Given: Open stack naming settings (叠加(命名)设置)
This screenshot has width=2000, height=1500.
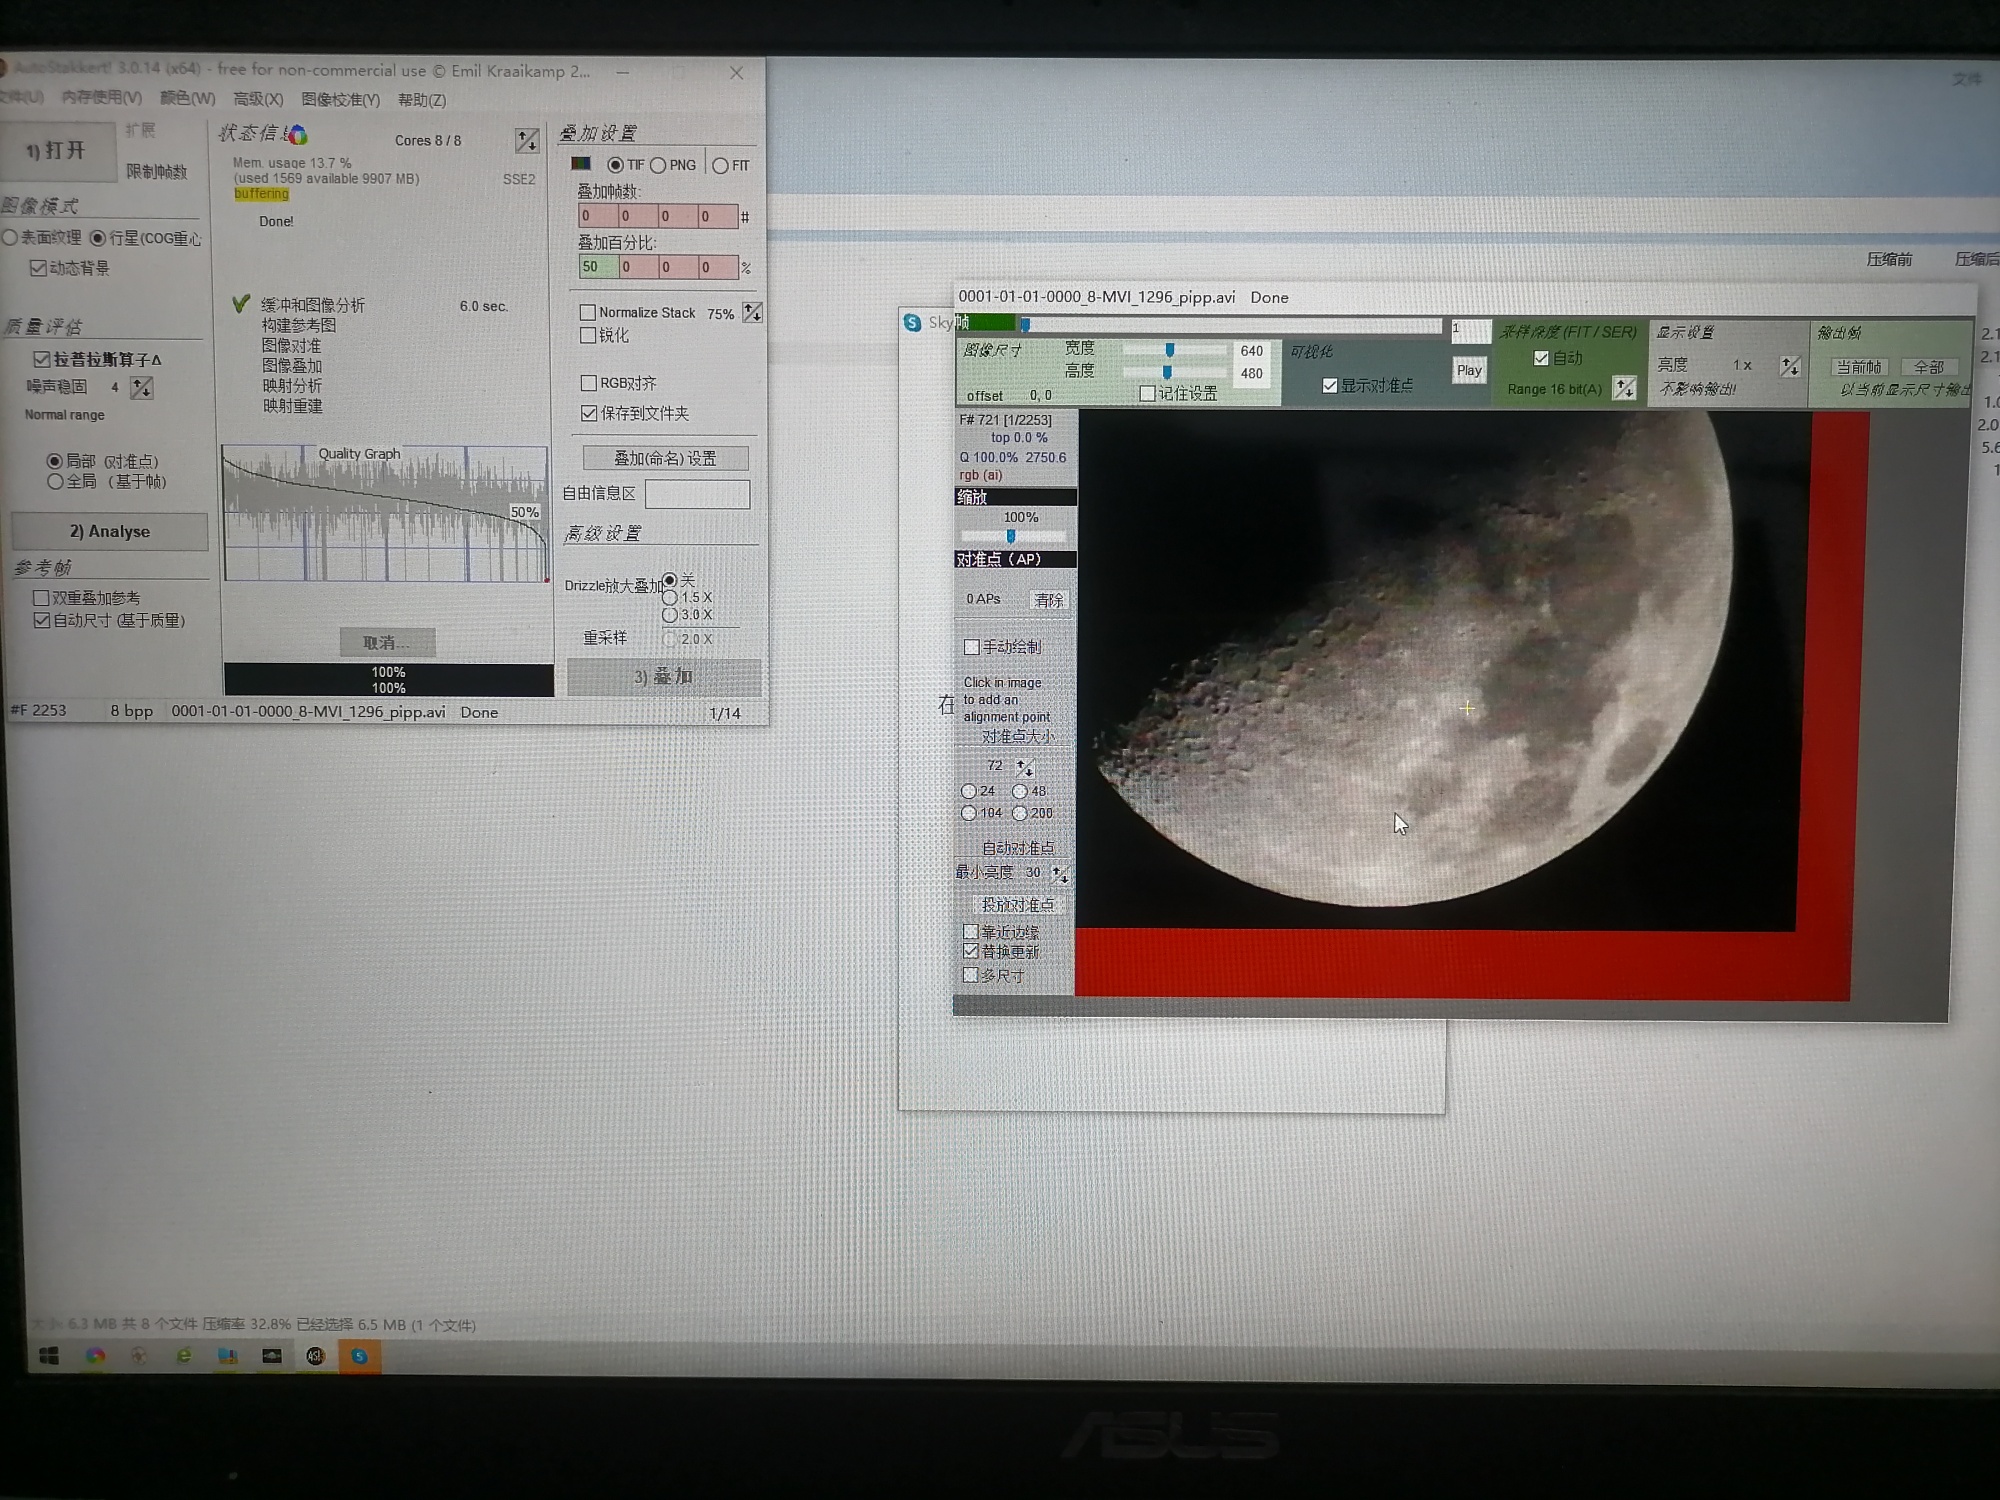Looking at the screenshot, I should coord(665,458).
